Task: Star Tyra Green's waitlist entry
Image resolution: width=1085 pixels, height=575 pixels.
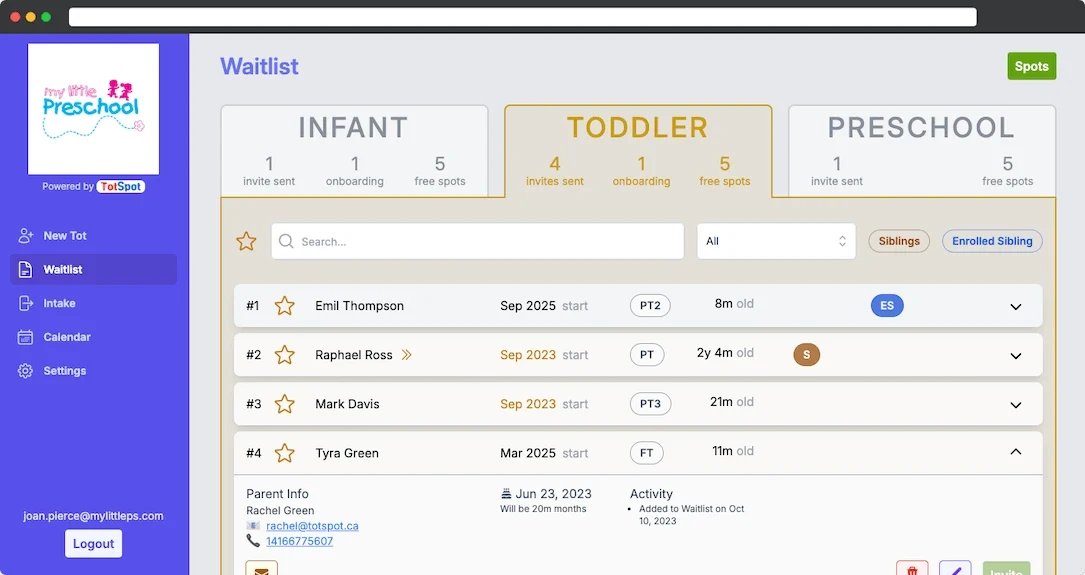Action: point(285,453)
